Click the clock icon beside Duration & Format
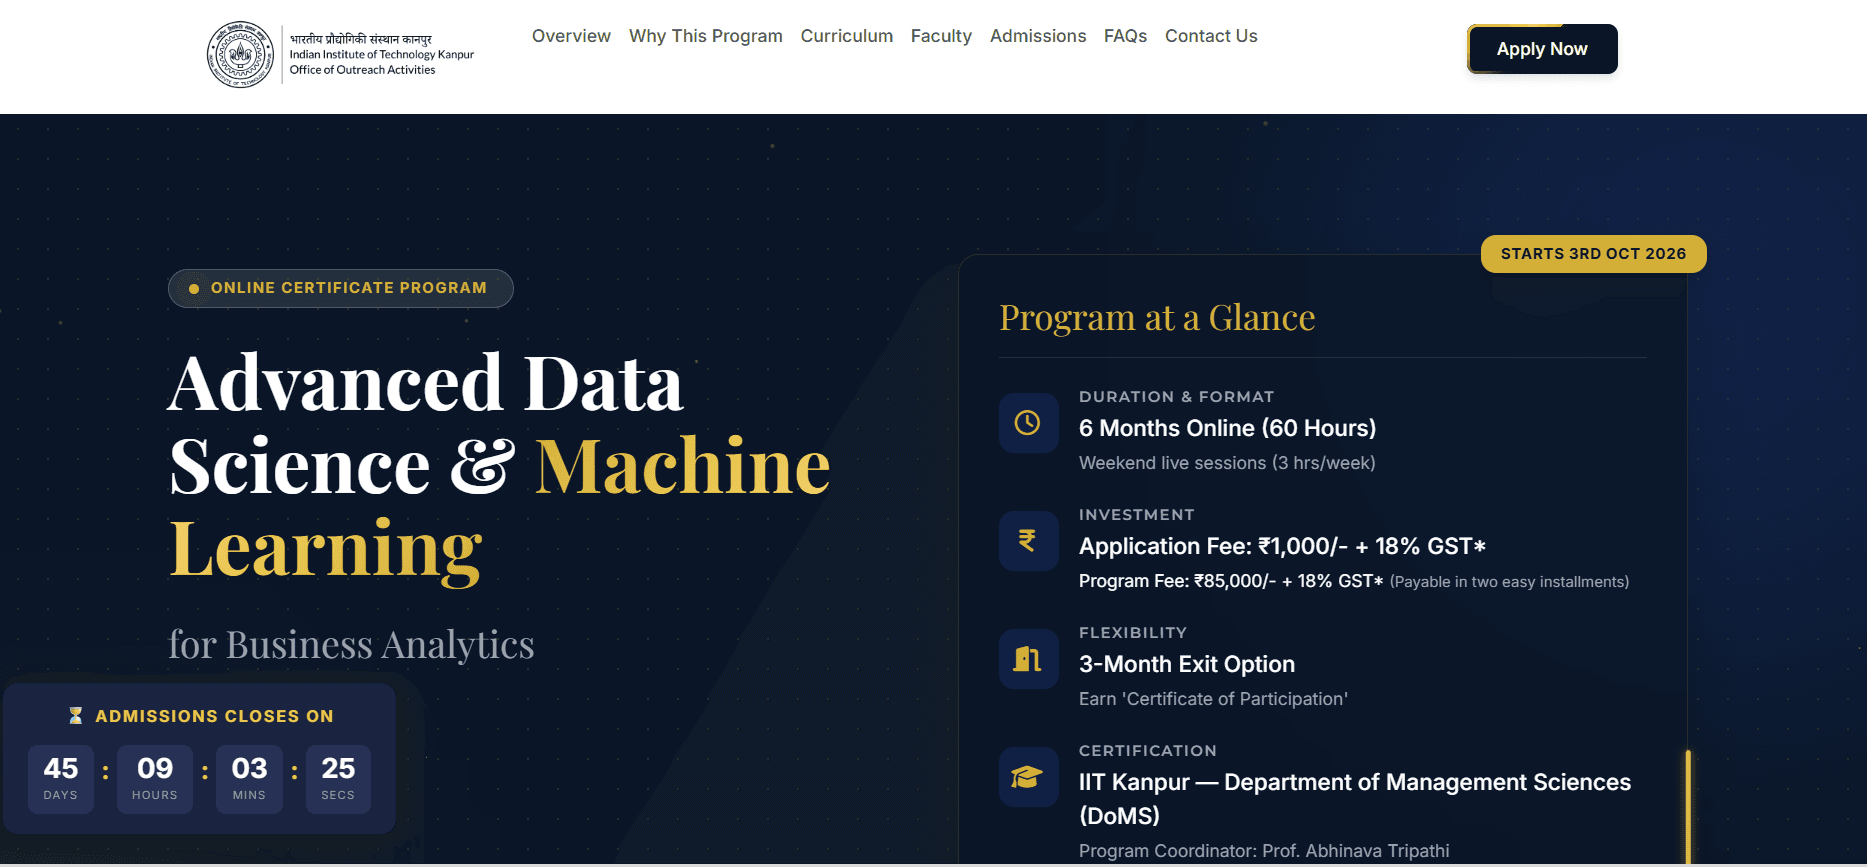Screen dimensions: 1867x867 [1028, 423]
